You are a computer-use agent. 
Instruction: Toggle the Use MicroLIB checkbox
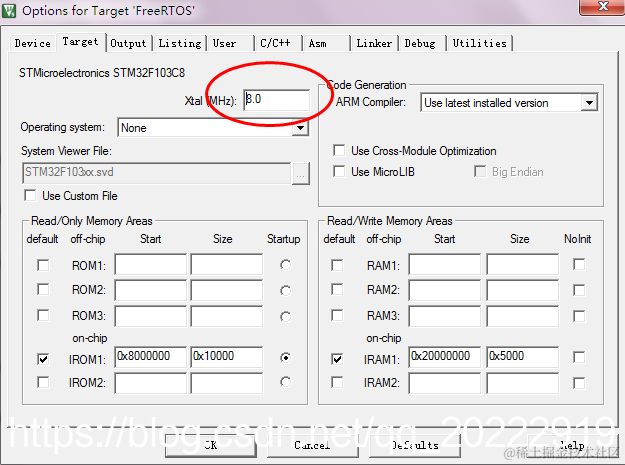point(339,172)
